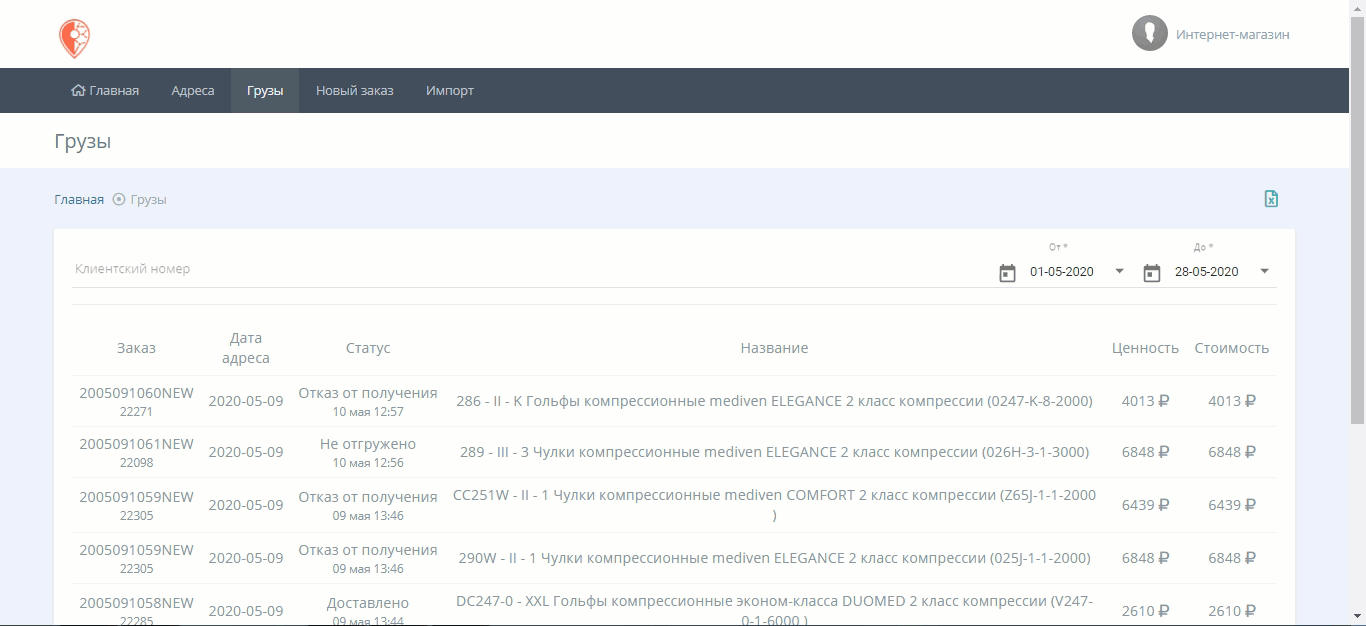Click Отказ от получения 10 мая 12:57
Screen dimensions: 1366x626
click(x=368, y=401)
